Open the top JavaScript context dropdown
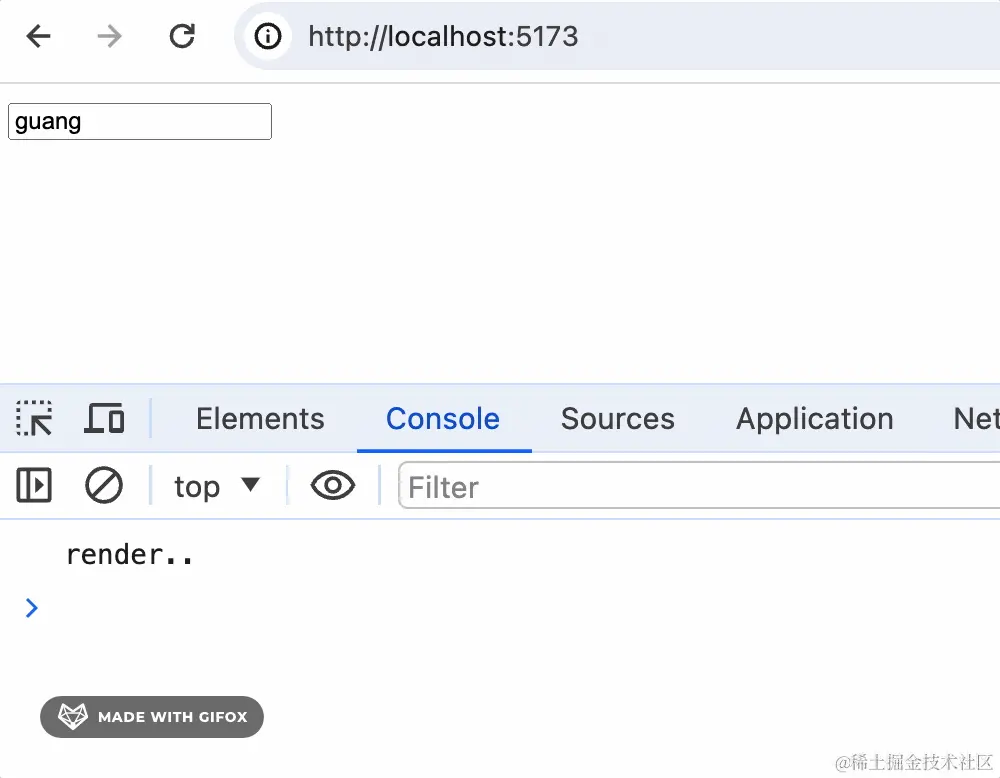This screenshot has width=1000, height=778. (x=217, y=487)
